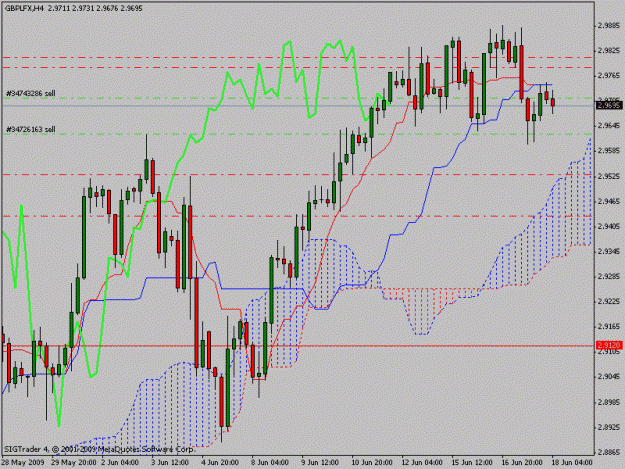Image resolution: width=625 pixels, height=469 pixels.
Task: Click the 2.9465 price axis label
Action: (x=609, y=201)
